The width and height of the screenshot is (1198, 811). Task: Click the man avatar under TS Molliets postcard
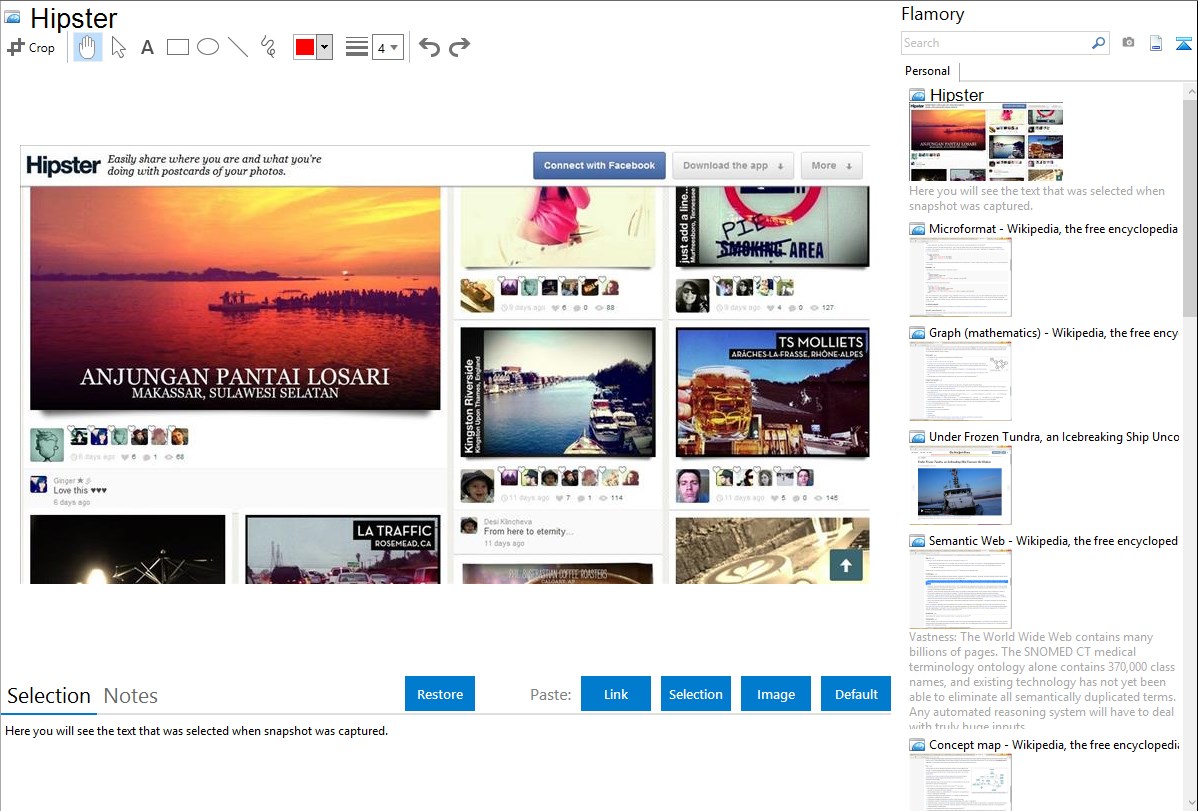(692, 486)
